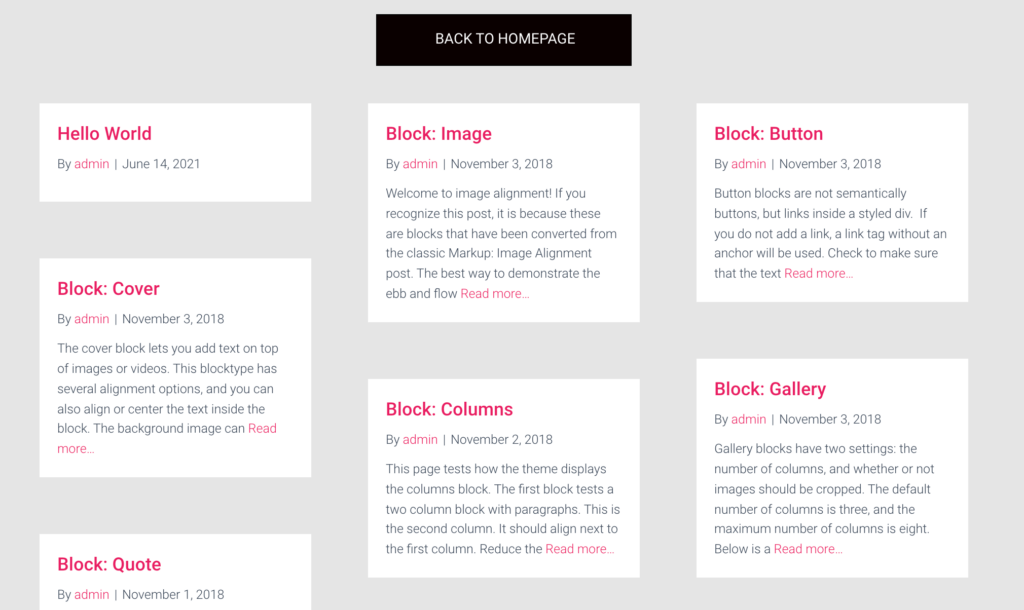This screenshot has height=610, width=1024.
Task: Open the Hello World post
Action: pos(104,133)
